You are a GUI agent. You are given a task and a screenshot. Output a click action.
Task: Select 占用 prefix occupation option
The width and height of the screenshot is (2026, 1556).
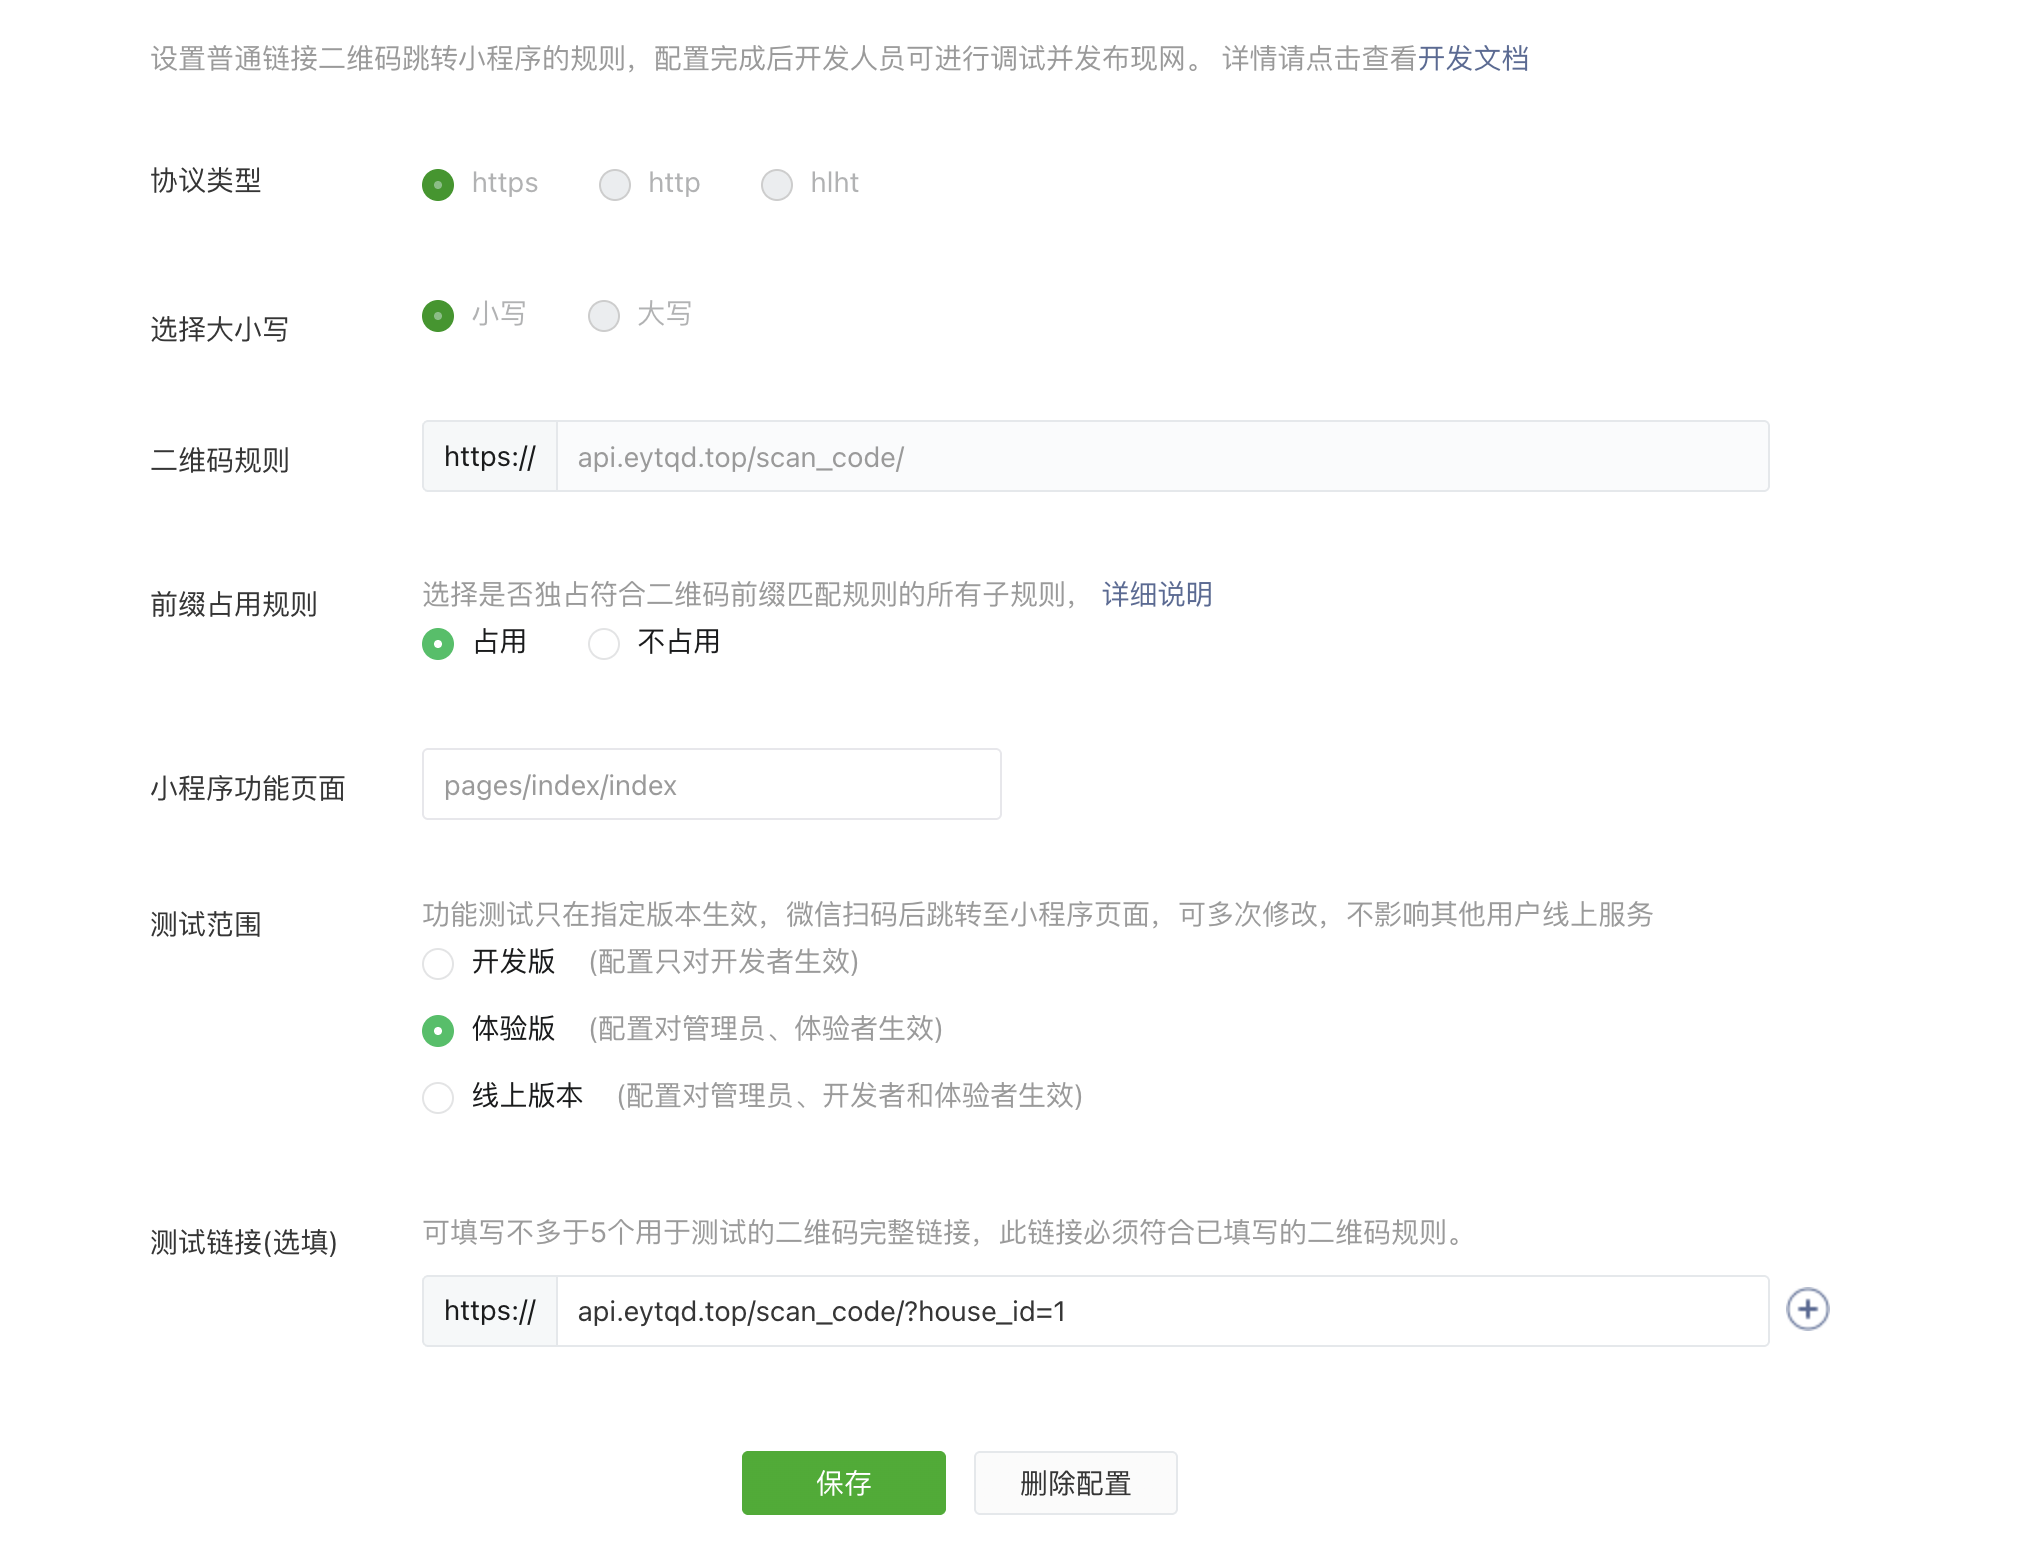[x=438, y=643]
